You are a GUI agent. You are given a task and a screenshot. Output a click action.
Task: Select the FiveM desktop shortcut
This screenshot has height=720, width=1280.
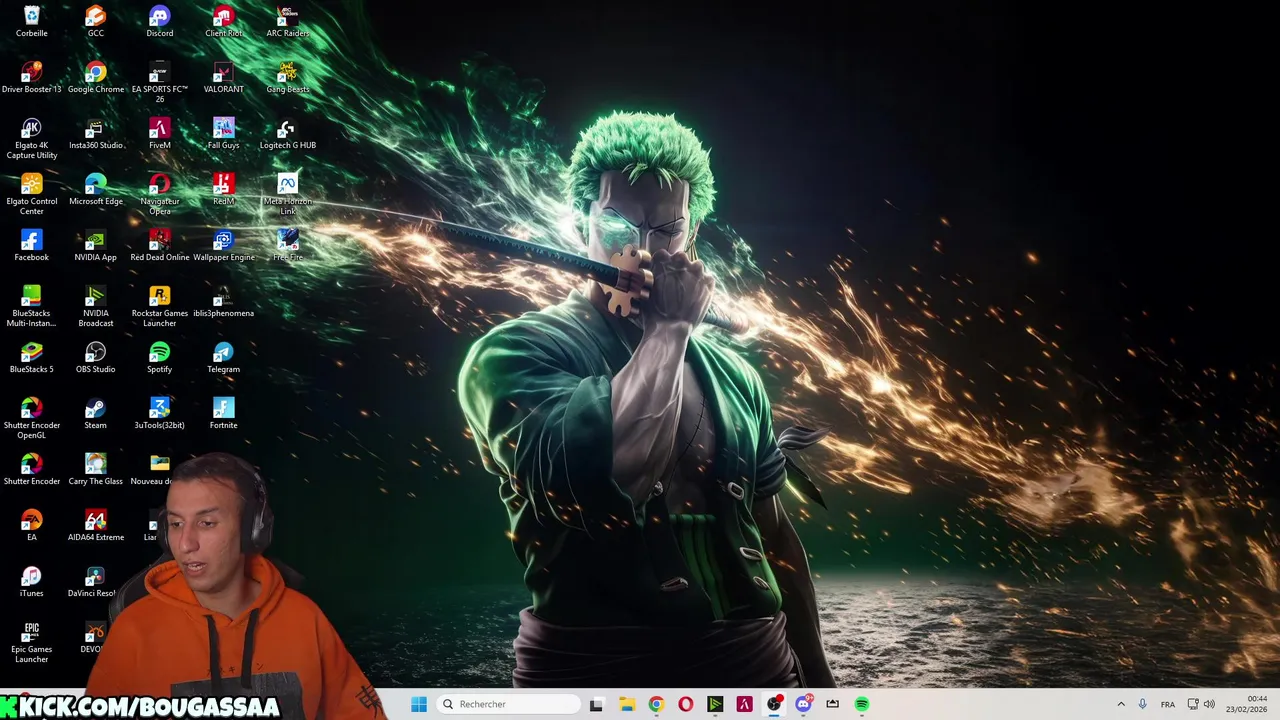click(159, 134)
